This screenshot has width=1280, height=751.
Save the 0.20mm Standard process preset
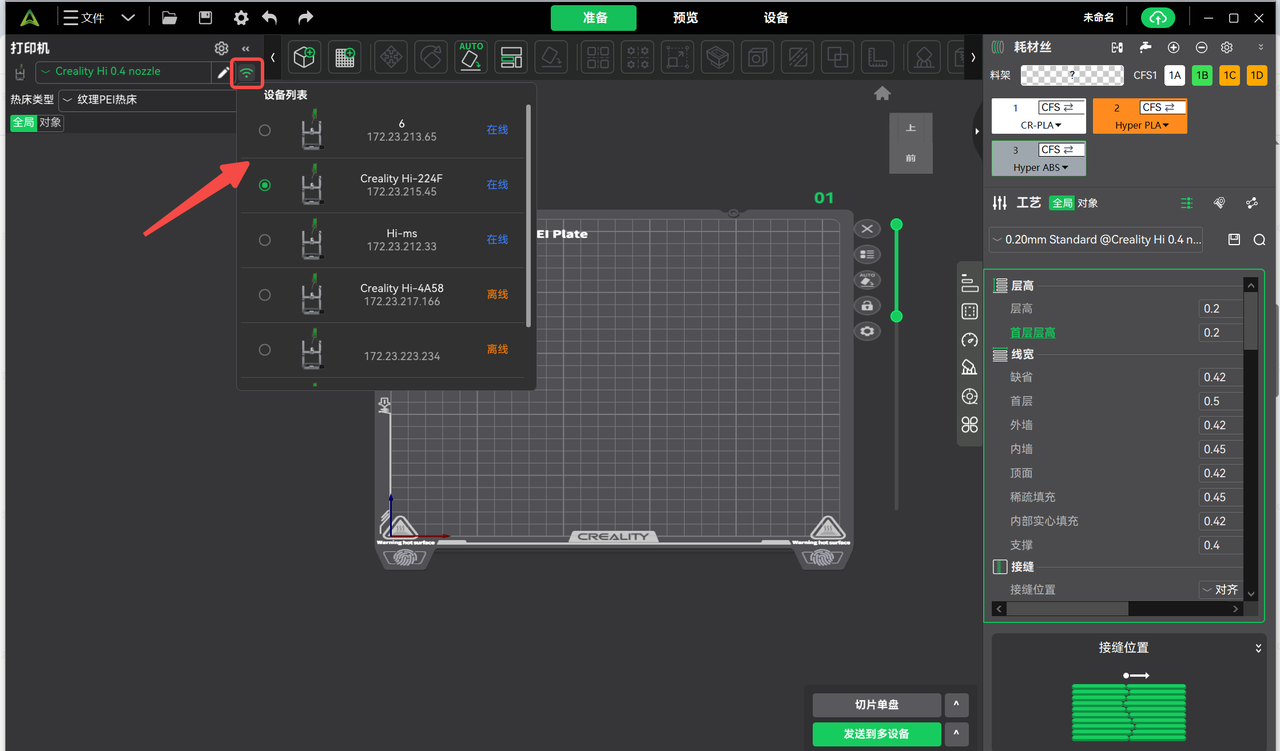(1234, 240)
